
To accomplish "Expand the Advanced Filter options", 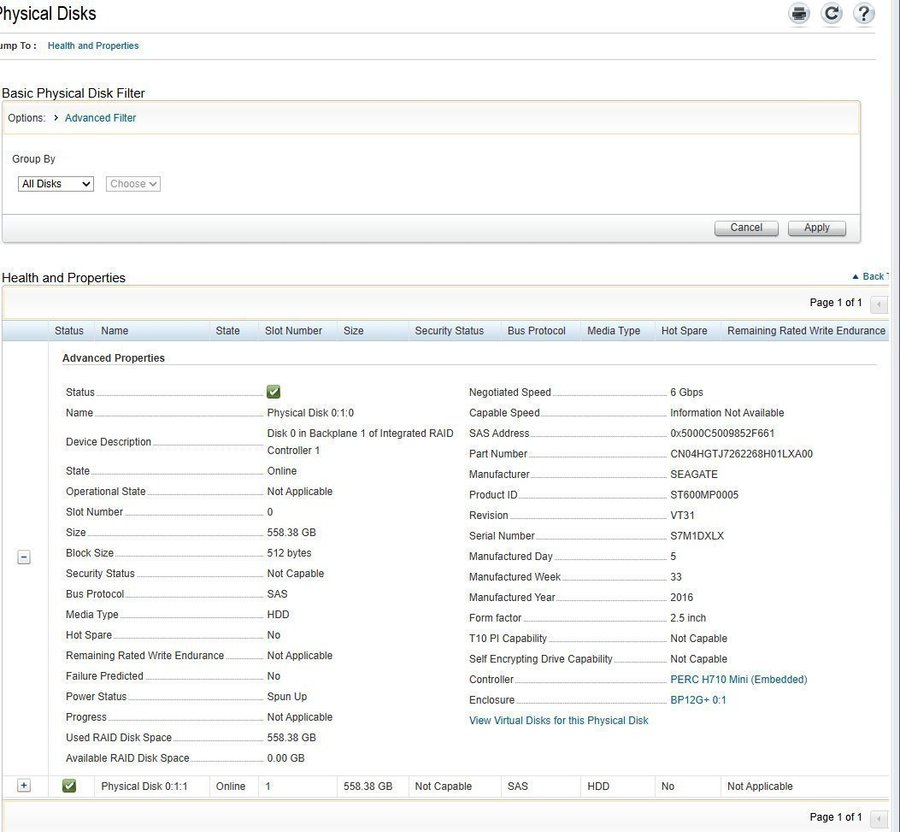I will coord(100,118).
